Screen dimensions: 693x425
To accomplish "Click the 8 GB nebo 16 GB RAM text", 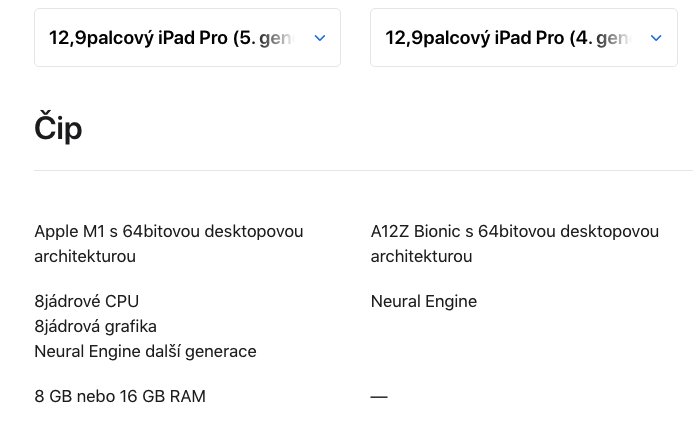I will [120, 396].
